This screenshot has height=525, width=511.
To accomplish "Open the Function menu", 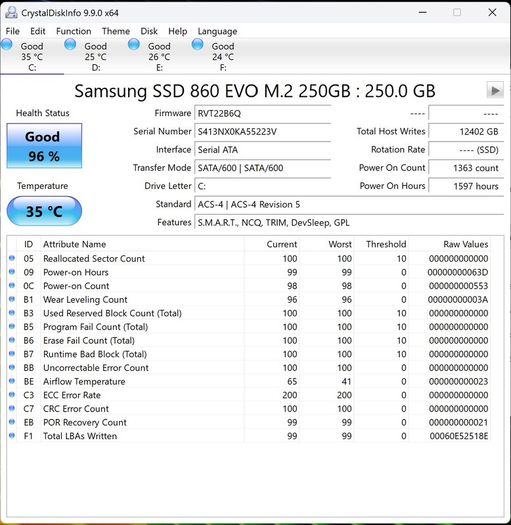I will coord(73,31).
